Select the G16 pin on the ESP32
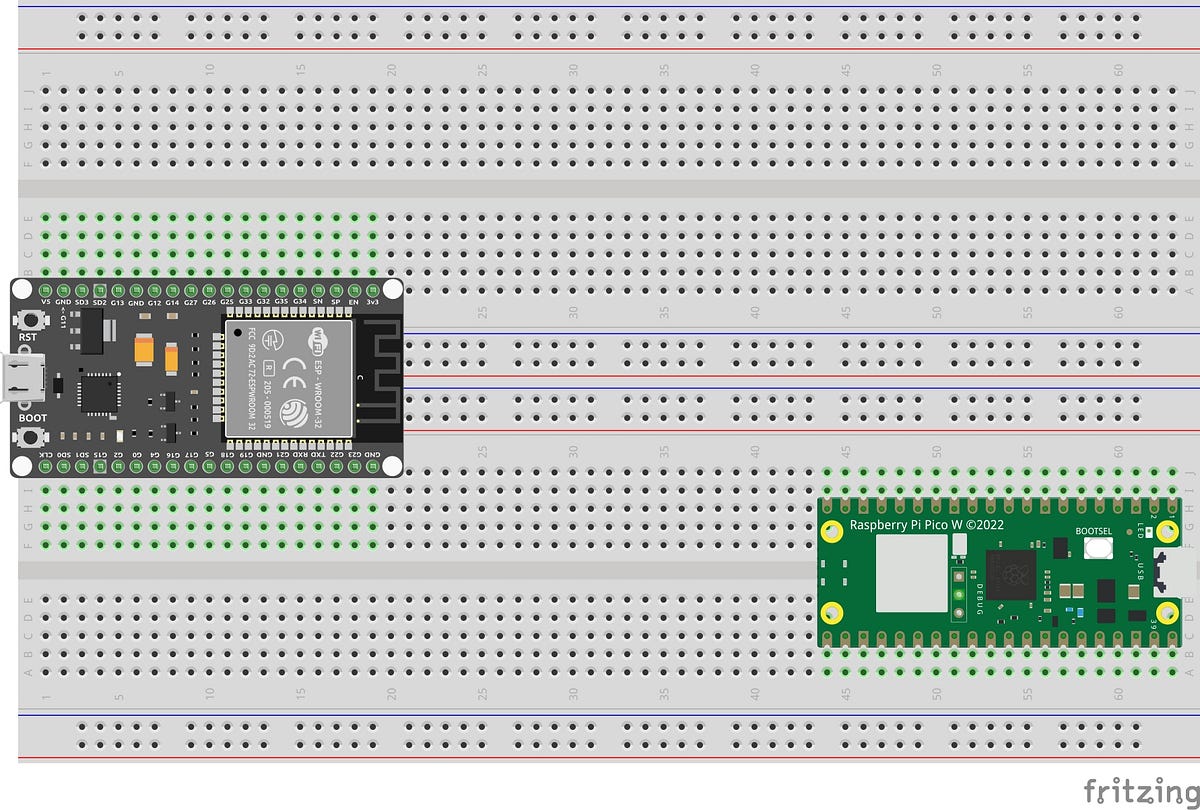This screenshot has height=810, width=1200. (x=173, y=466)
